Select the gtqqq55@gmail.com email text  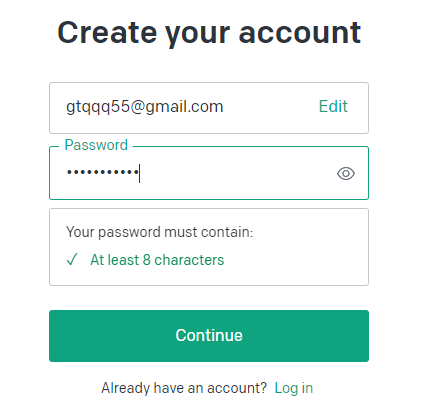(x=144, y=107)
